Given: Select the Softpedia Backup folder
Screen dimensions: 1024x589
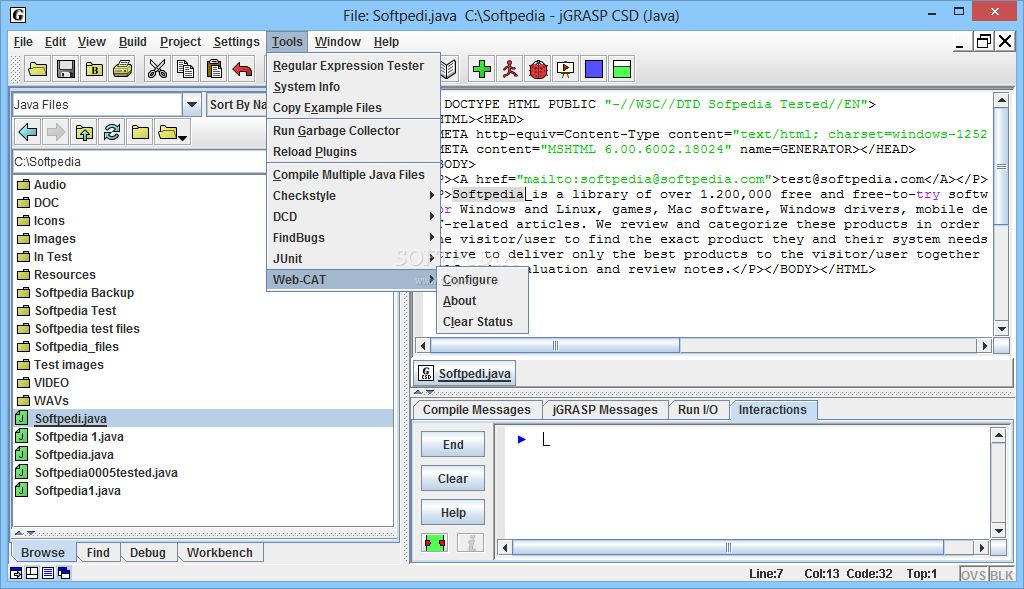Looking at the screenshot, I should click(x=84, y=293).
